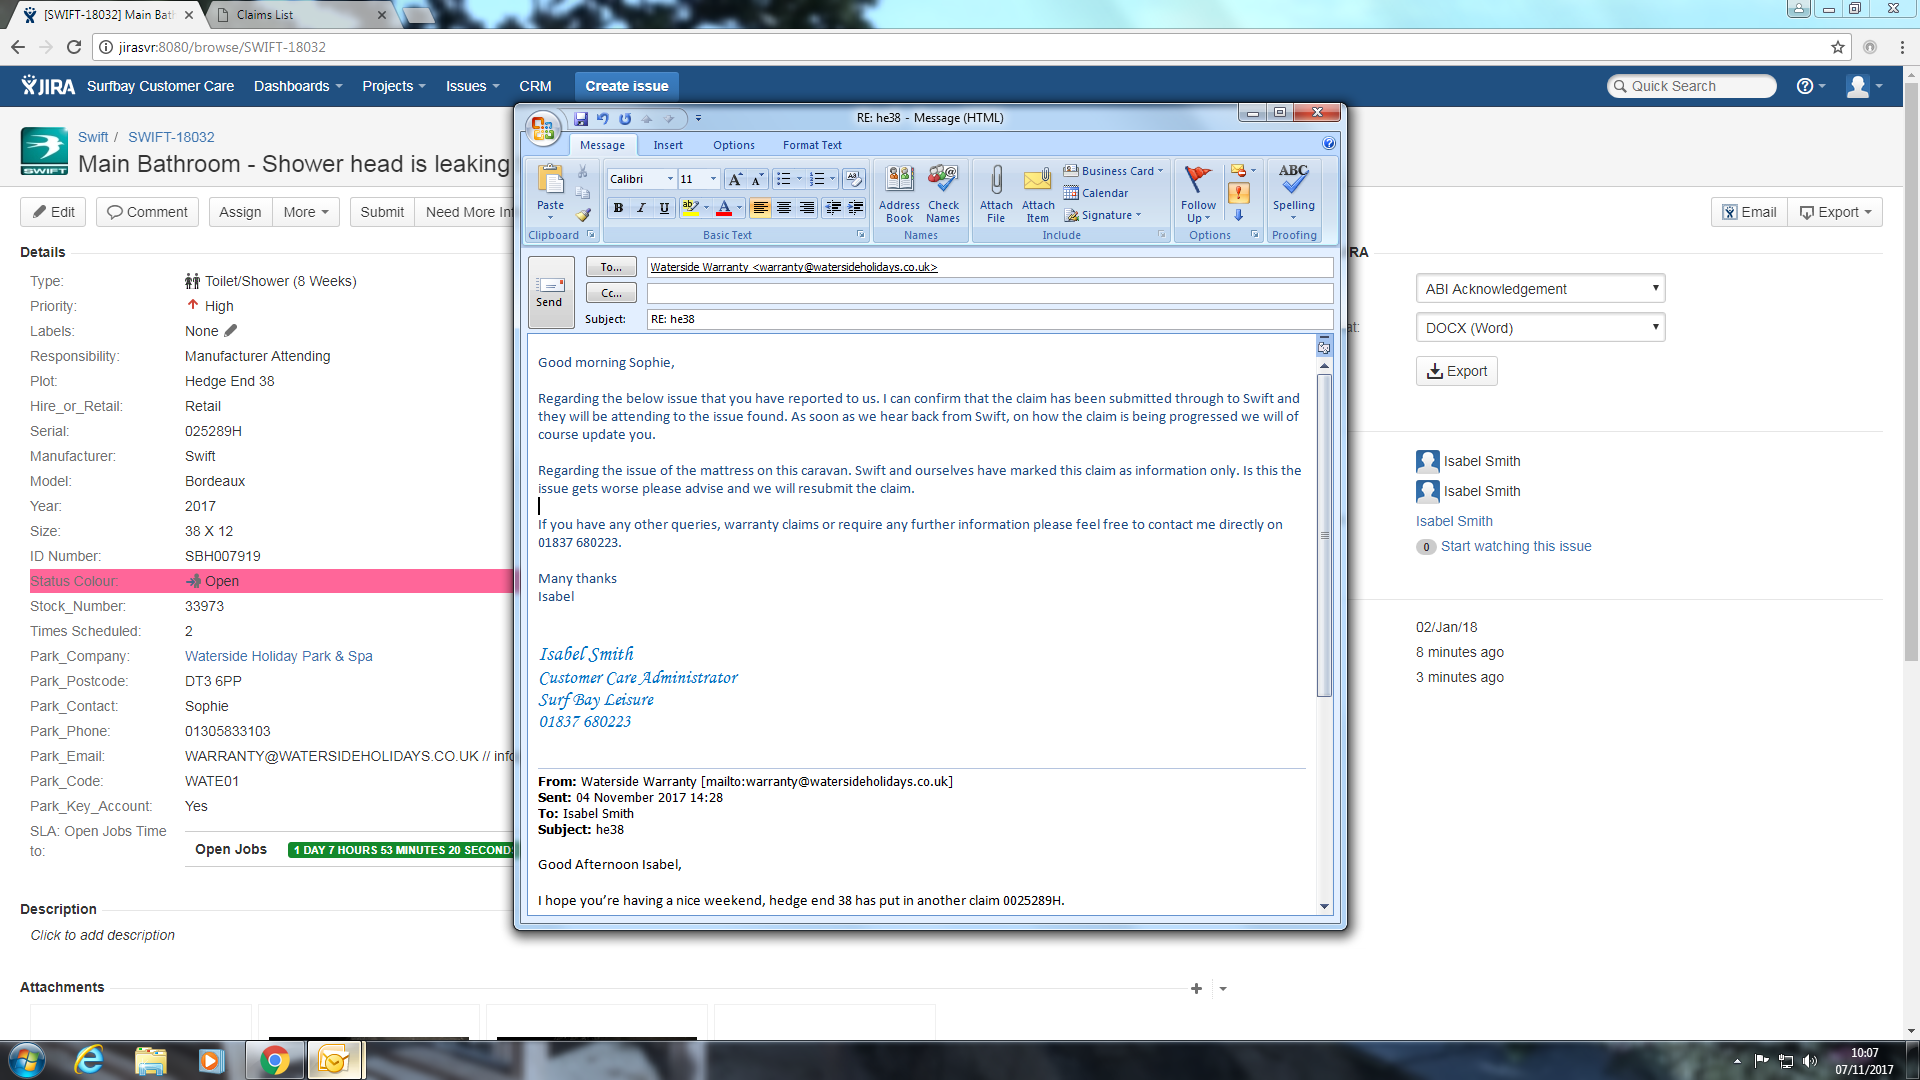This screenshot has width=1920, height=1080.
Task: Expand the ABI Acknowledgement template dropdown
Action: (1540, 289)
